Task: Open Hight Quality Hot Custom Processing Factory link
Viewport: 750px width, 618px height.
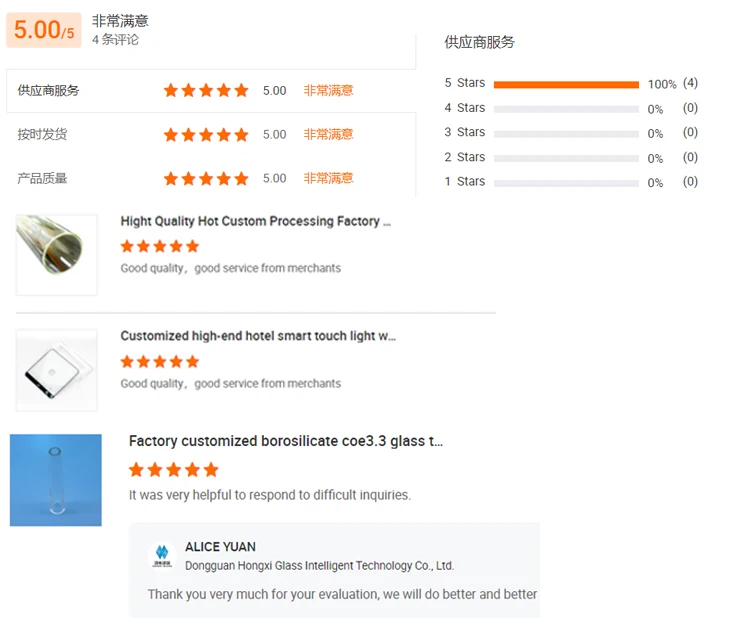Action: [x=256, y=221]
